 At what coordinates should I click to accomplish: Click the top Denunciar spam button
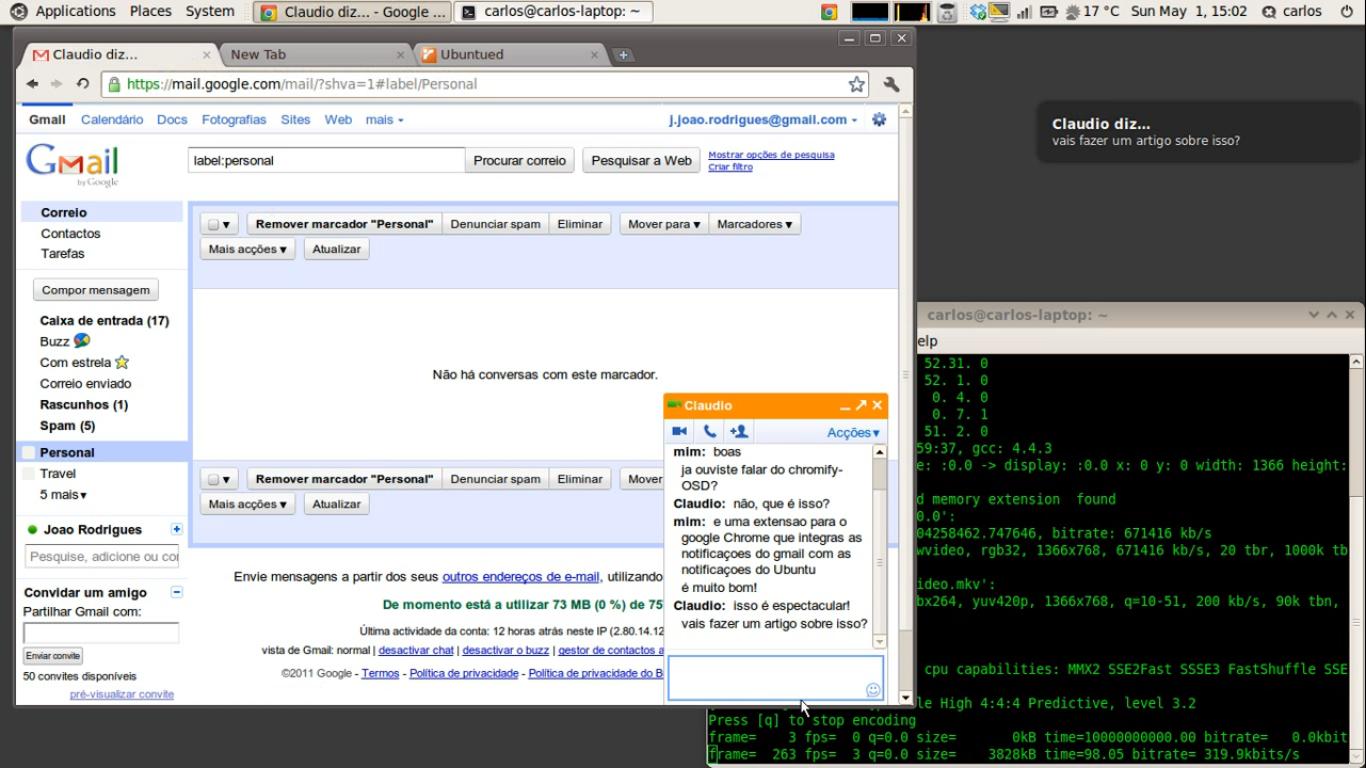pyautogui.click(x=495, y=224)
